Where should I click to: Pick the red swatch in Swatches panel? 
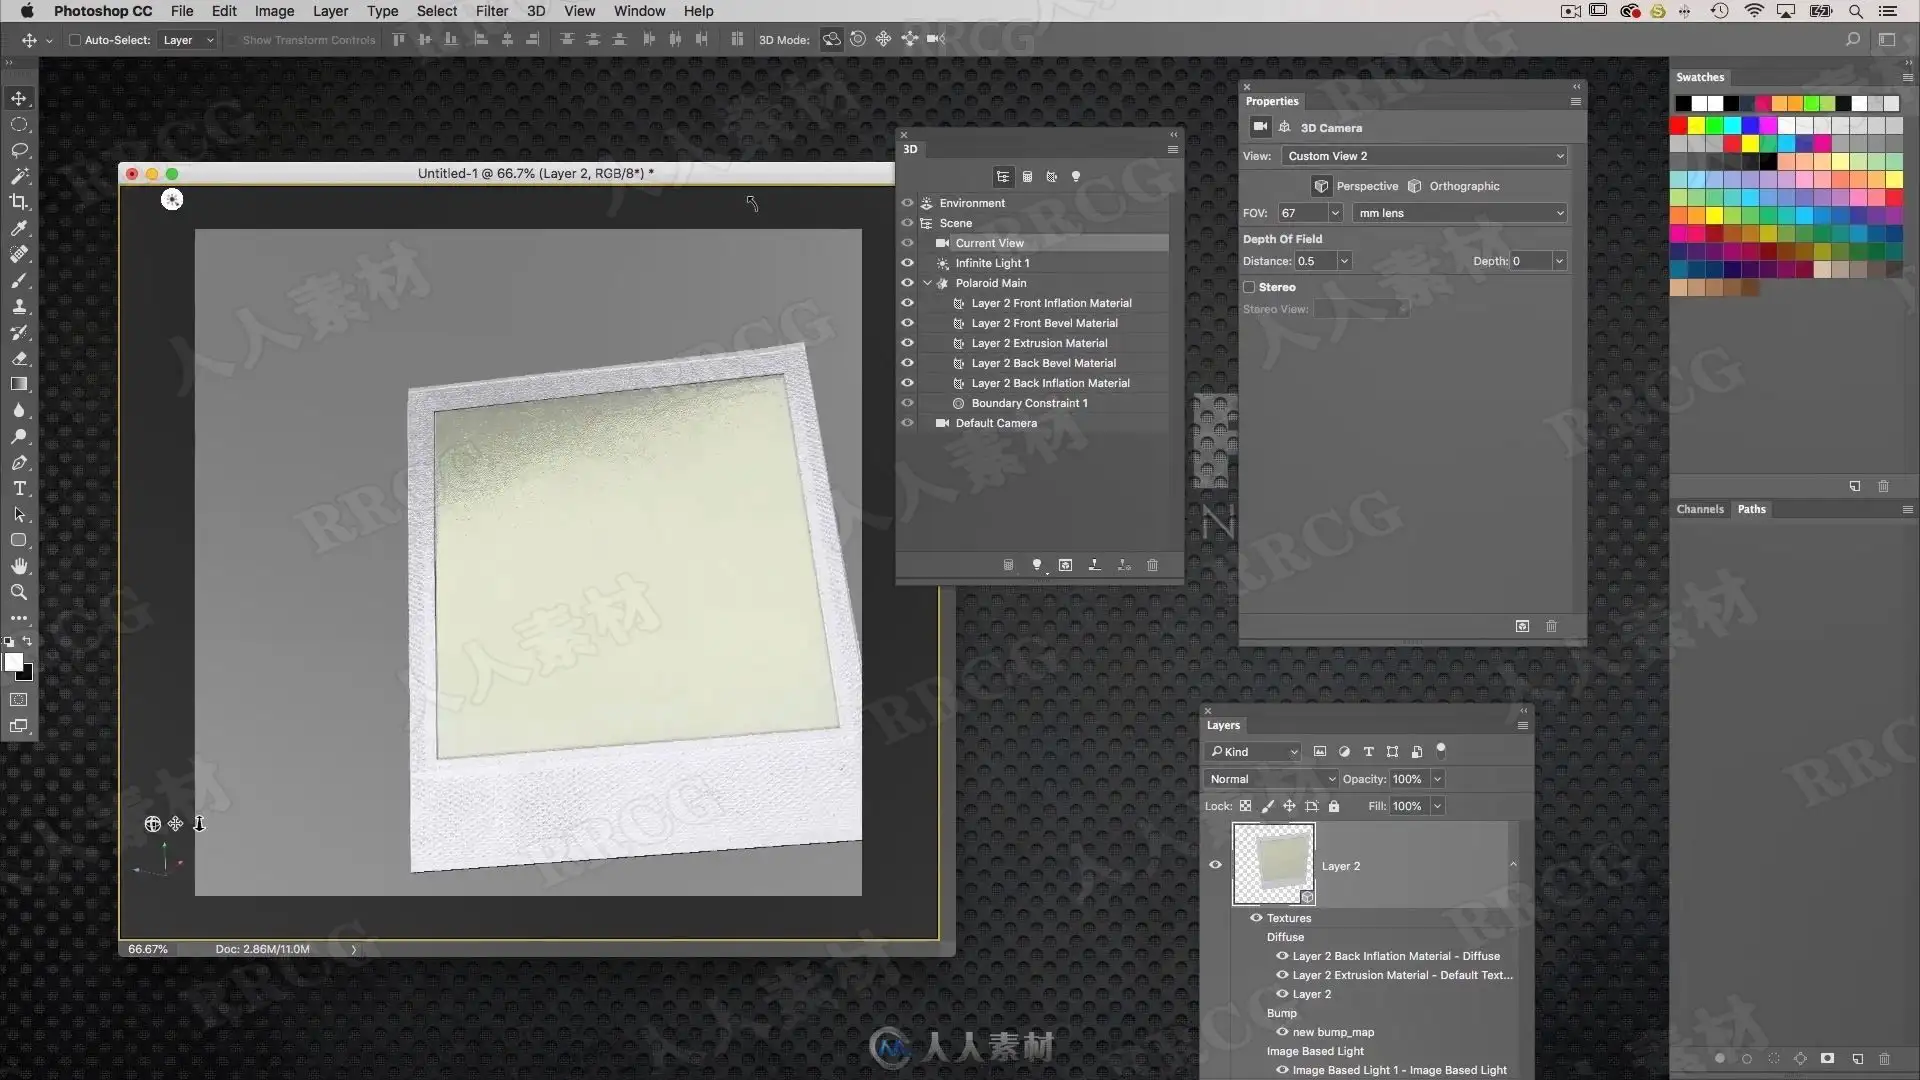click(1679, 125)
